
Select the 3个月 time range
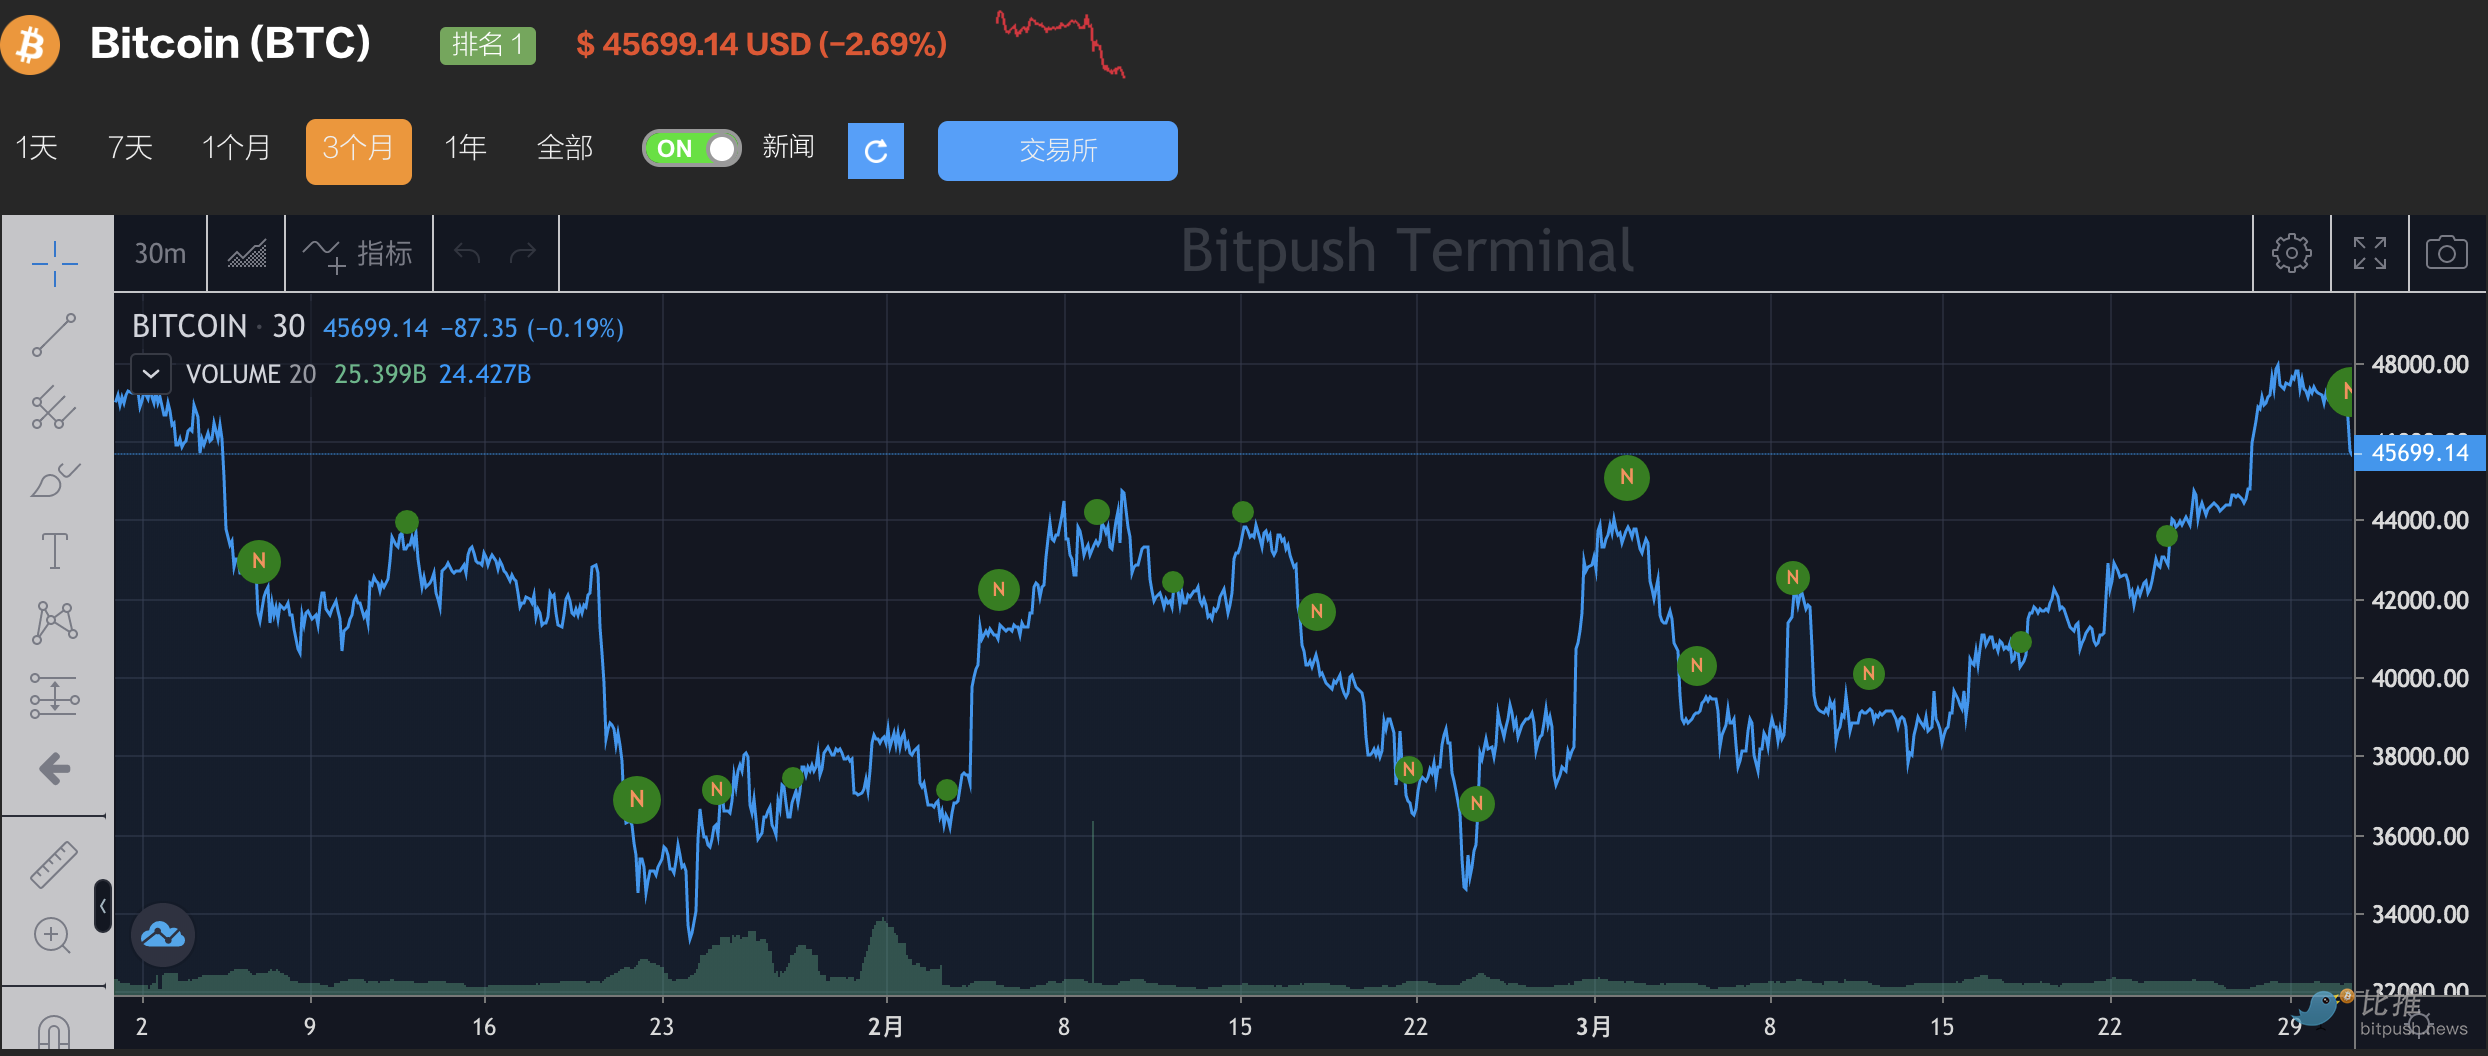pos(358,151)
